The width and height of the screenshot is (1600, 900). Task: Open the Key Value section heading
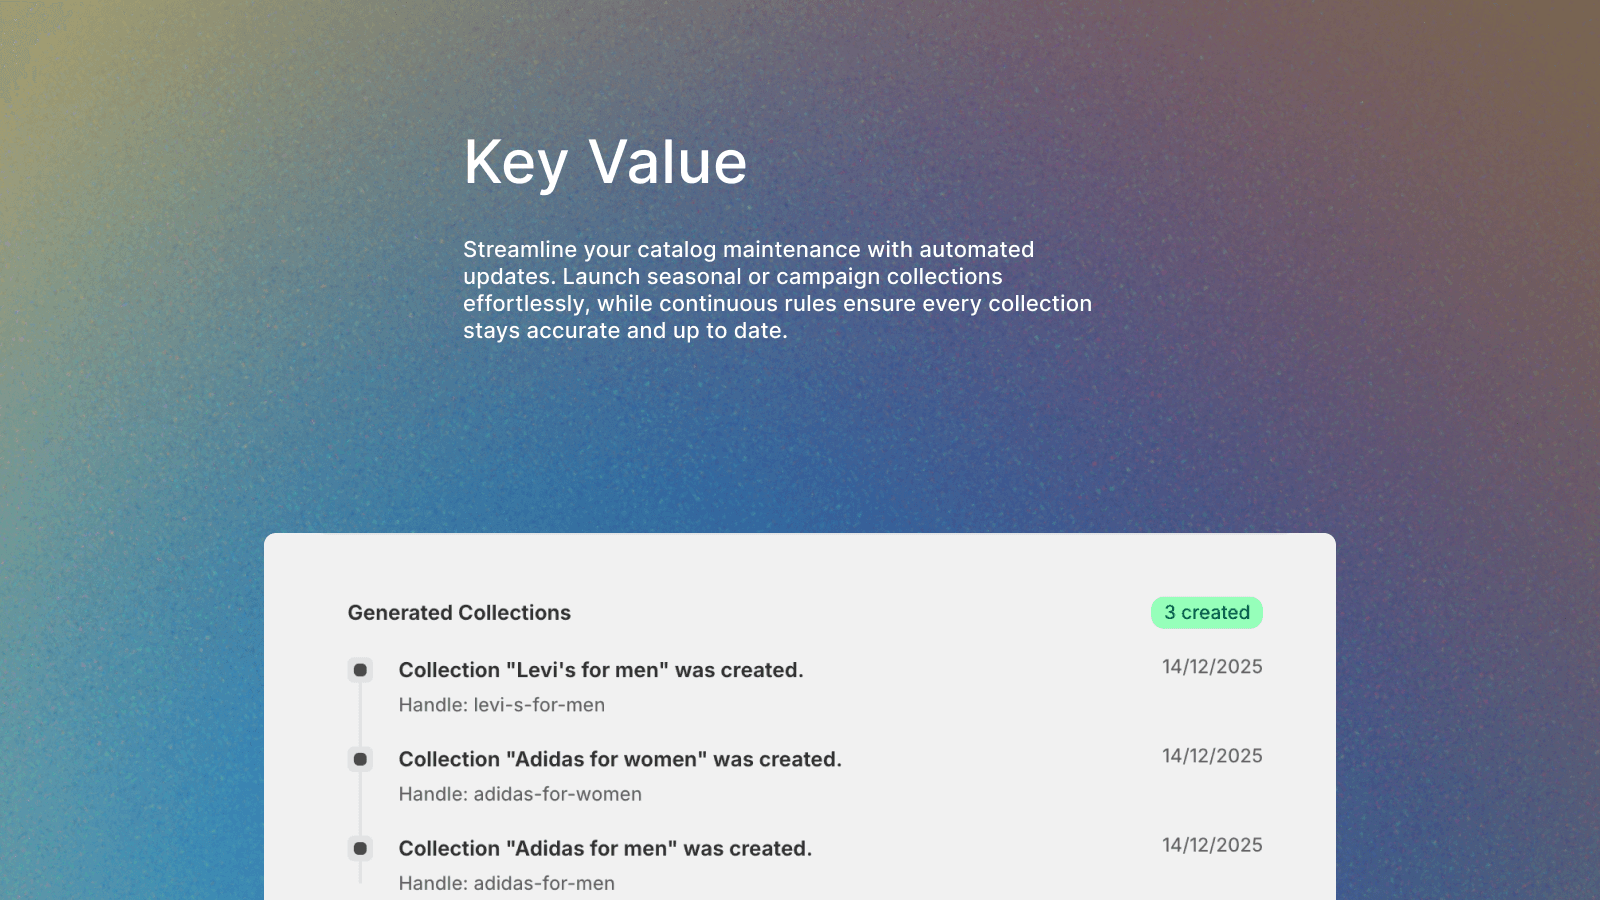tap(605, 162)
